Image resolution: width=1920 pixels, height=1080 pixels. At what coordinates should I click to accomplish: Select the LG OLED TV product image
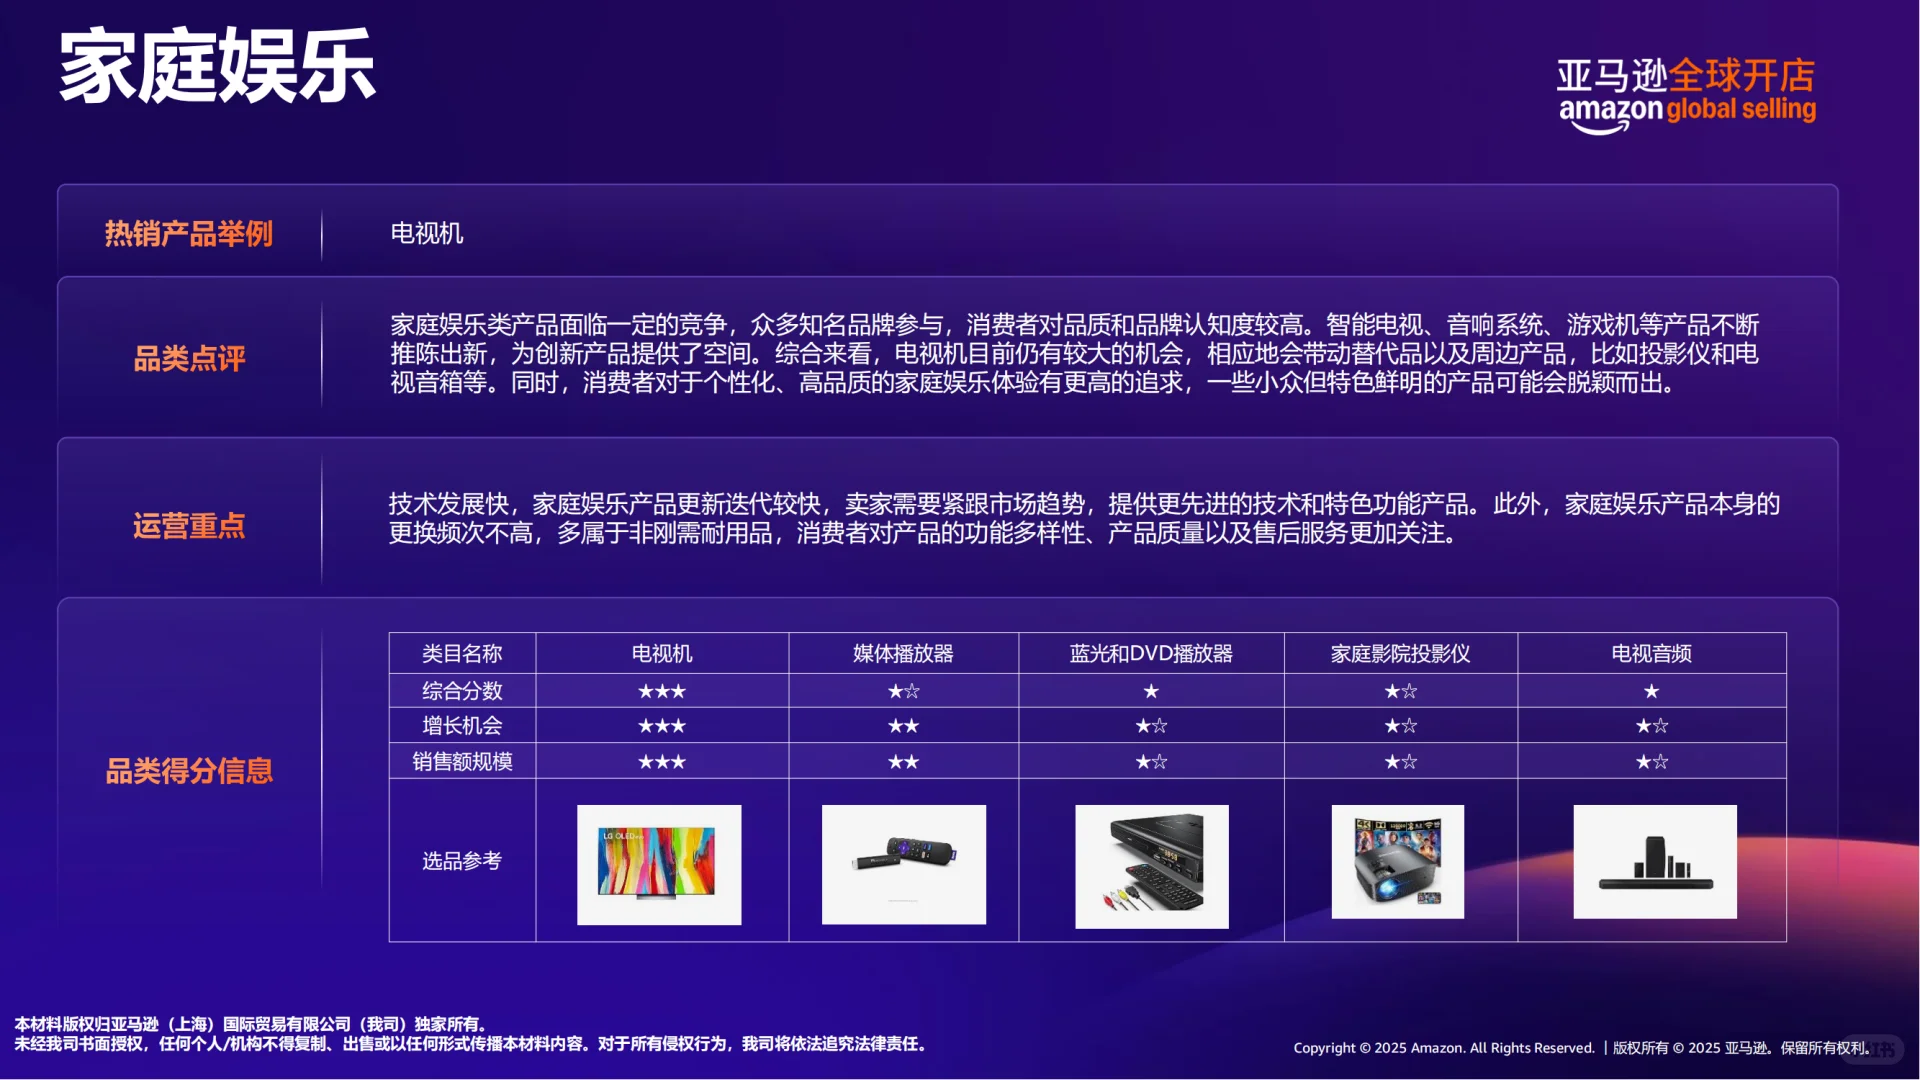(657, 865)
